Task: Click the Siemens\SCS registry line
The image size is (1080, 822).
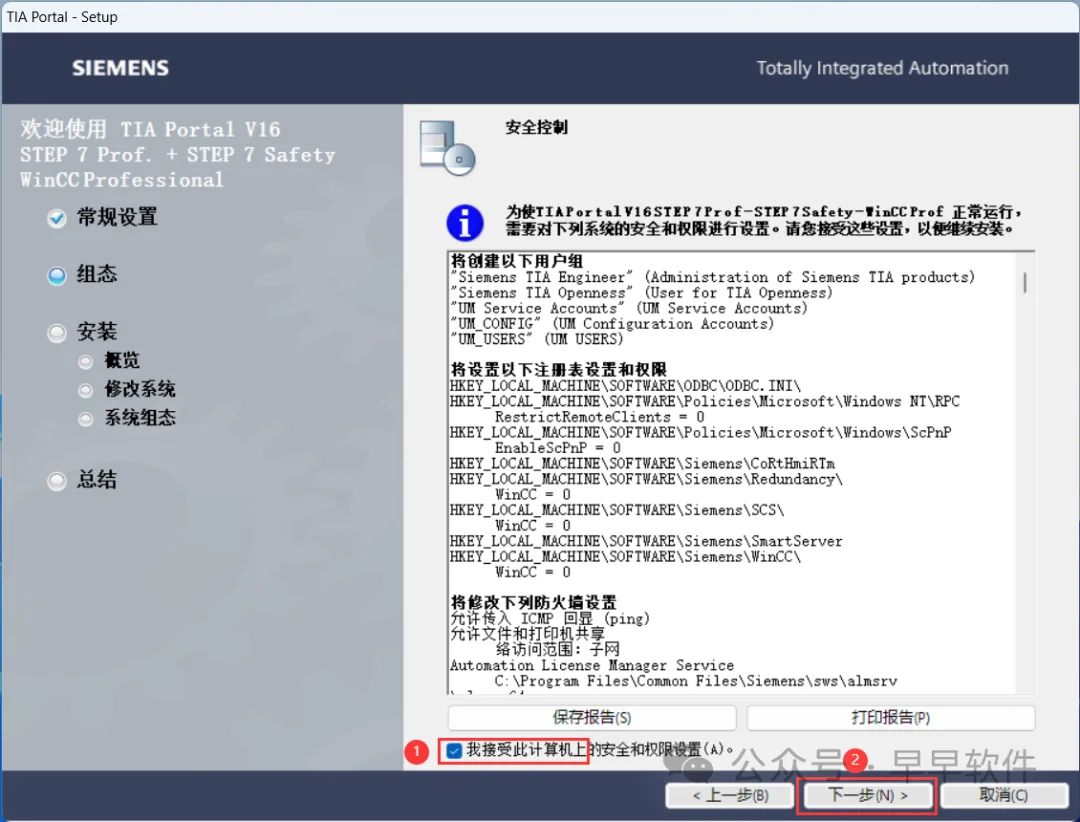Action: pyautogui.click(x=617, y=510)
